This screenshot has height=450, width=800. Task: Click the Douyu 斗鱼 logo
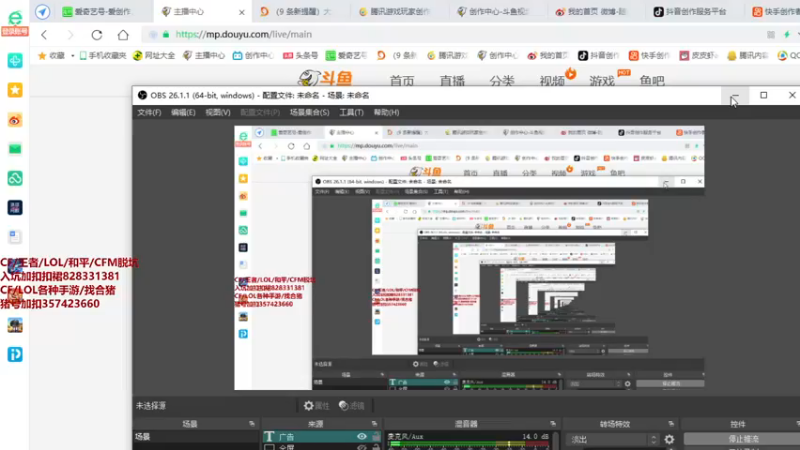coord(326,78)
